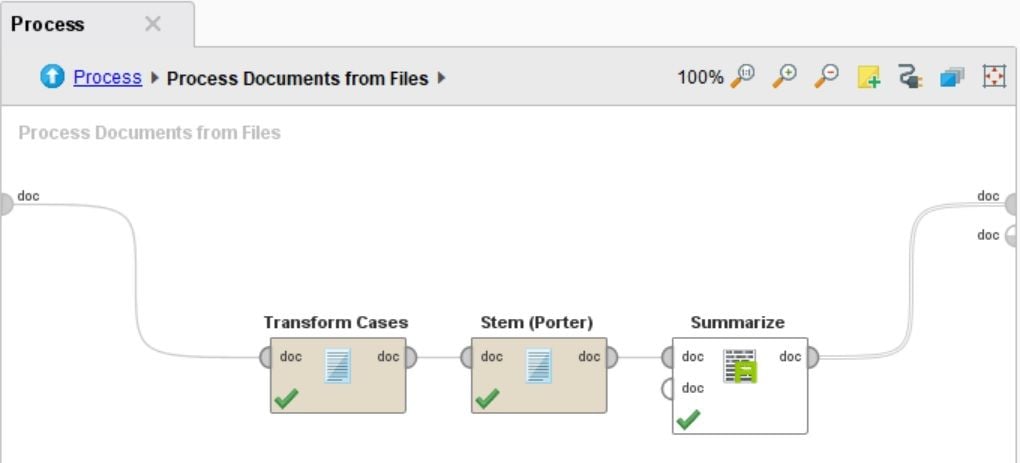The image size is (1020, 463).
Task: Open the Process breadcrumb link
Action: tap(107, 77)
